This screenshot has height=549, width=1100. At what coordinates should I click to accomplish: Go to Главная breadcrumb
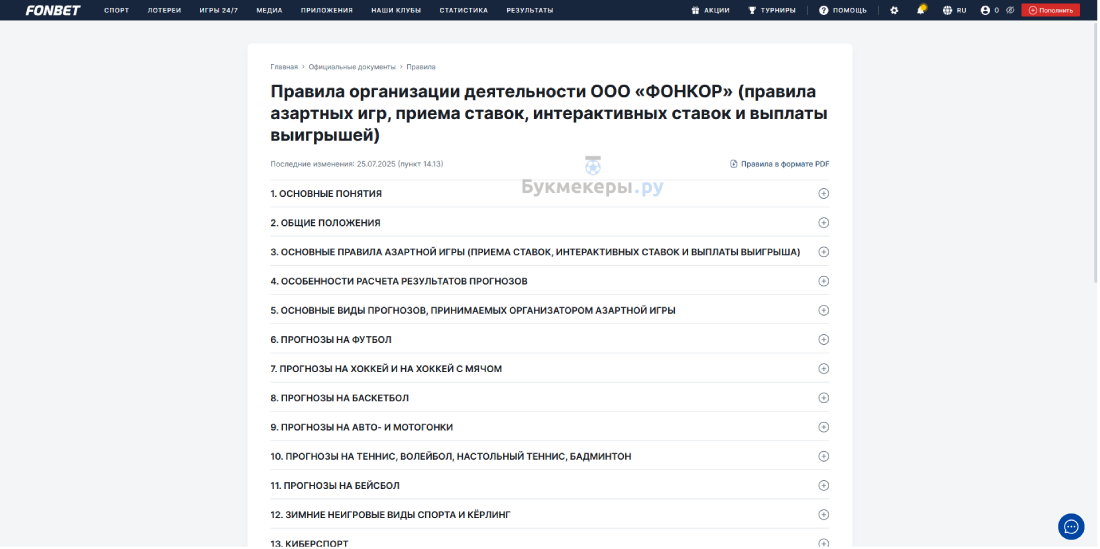[x=284, y=67]
